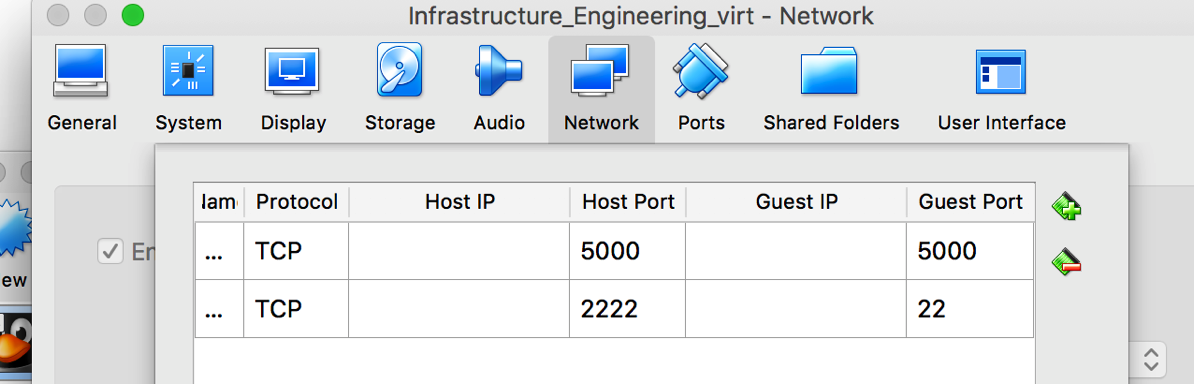Select TCP protocol cell in the 5000 rule
The height and width of the screenshot is (384, 1194).
click(296, 251)
